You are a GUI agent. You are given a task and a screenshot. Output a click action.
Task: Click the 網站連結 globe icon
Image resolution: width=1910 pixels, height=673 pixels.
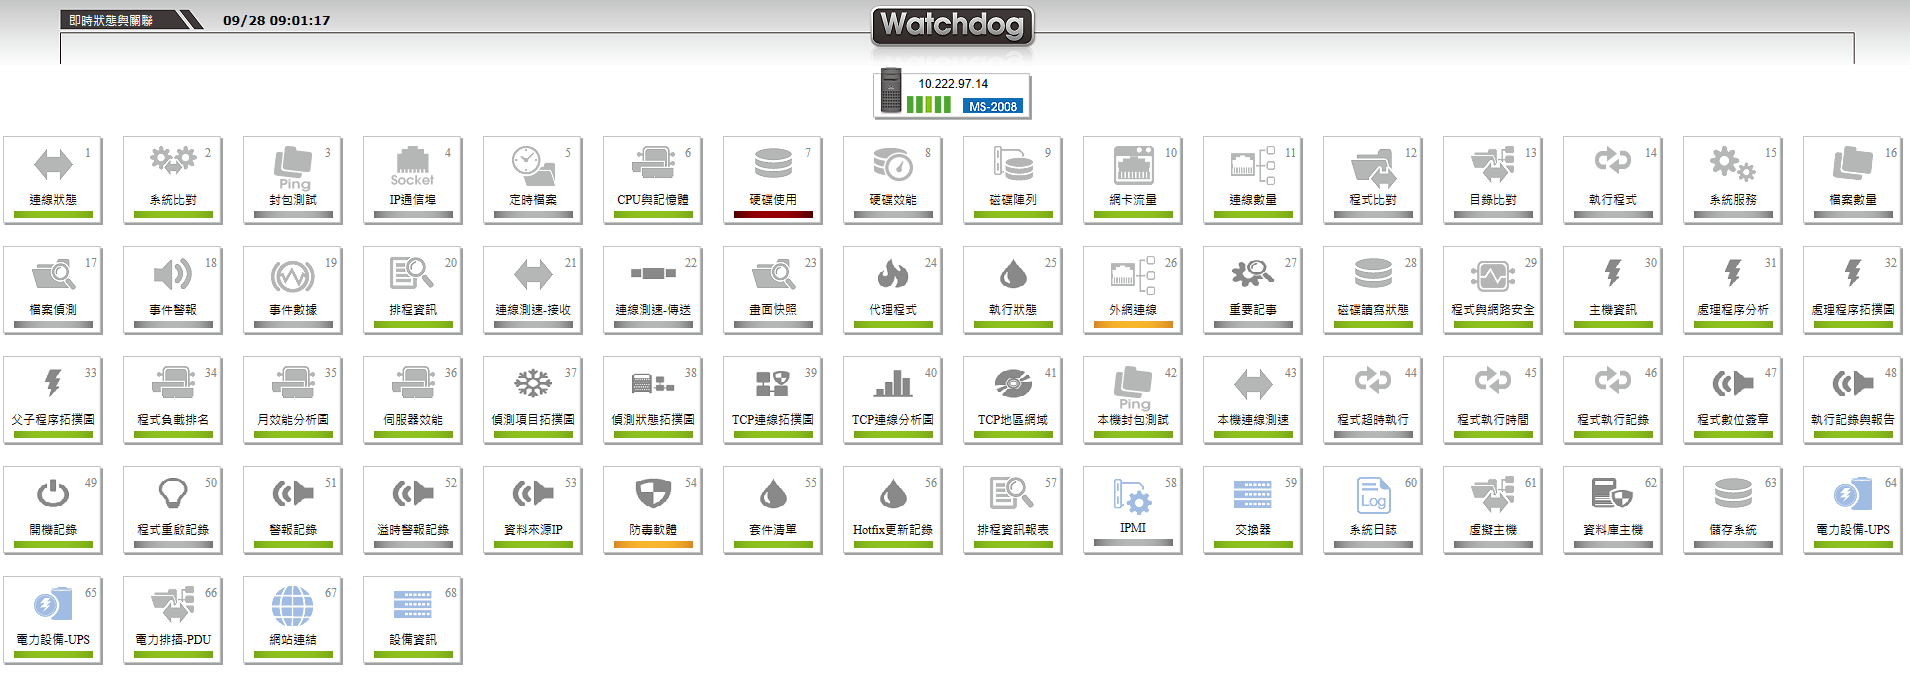click(292, 605)
